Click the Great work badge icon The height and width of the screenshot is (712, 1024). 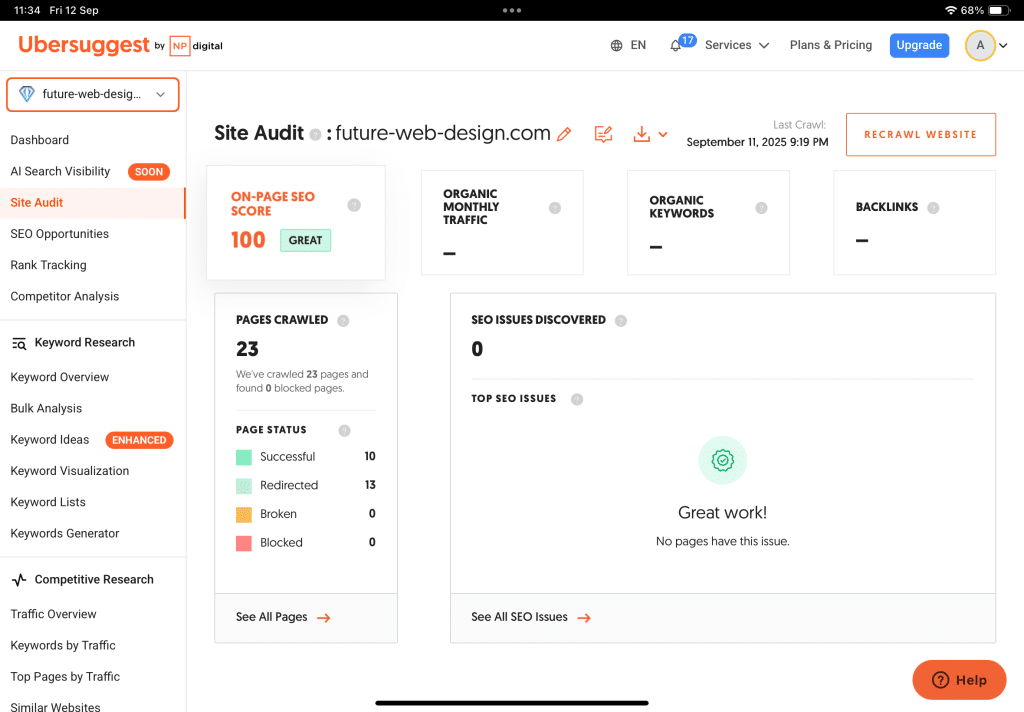[723, 461]
